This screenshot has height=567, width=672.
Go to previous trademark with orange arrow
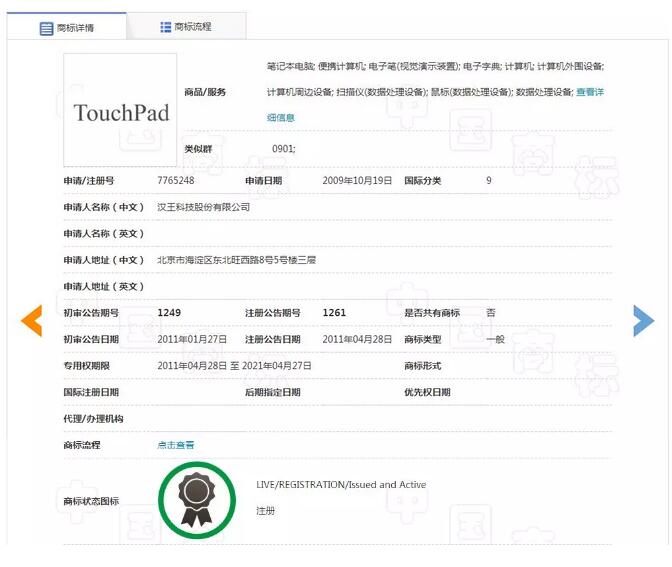pyautogui.click(x=32, y=320)
